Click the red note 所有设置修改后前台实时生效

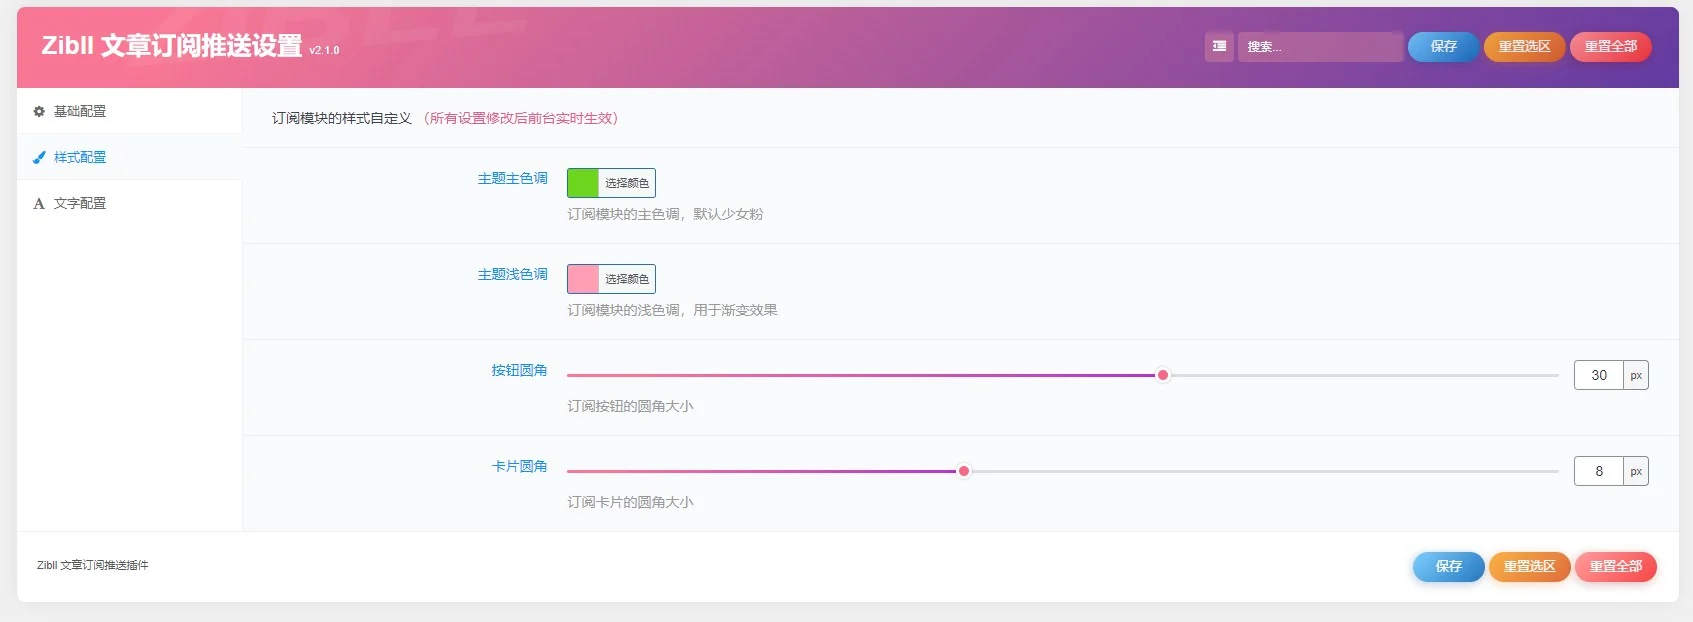pyautogui.click(x=521, y=118)
